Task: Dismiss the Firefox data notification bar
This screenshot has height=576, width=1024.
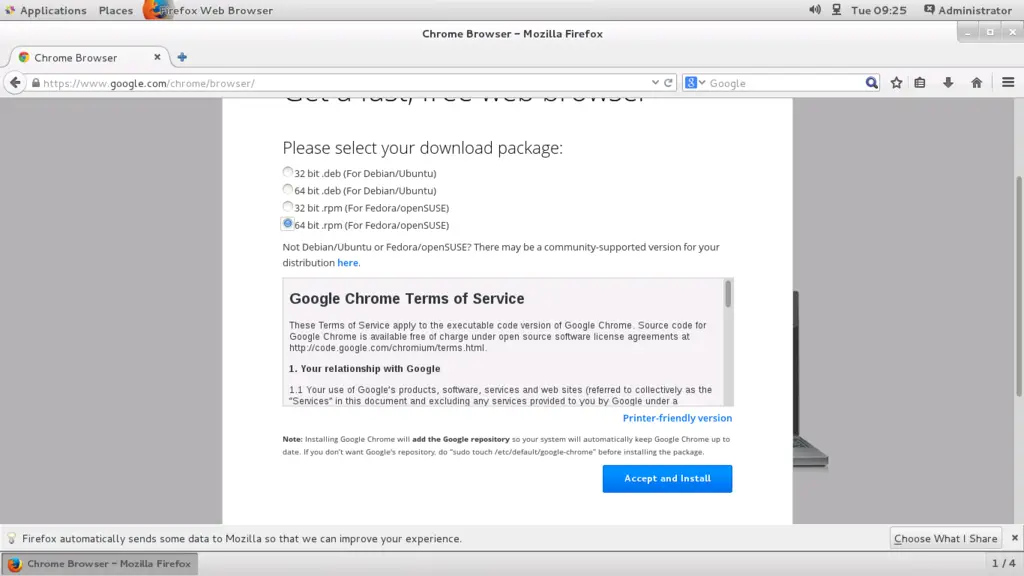Action: (x=1014, y=538)
